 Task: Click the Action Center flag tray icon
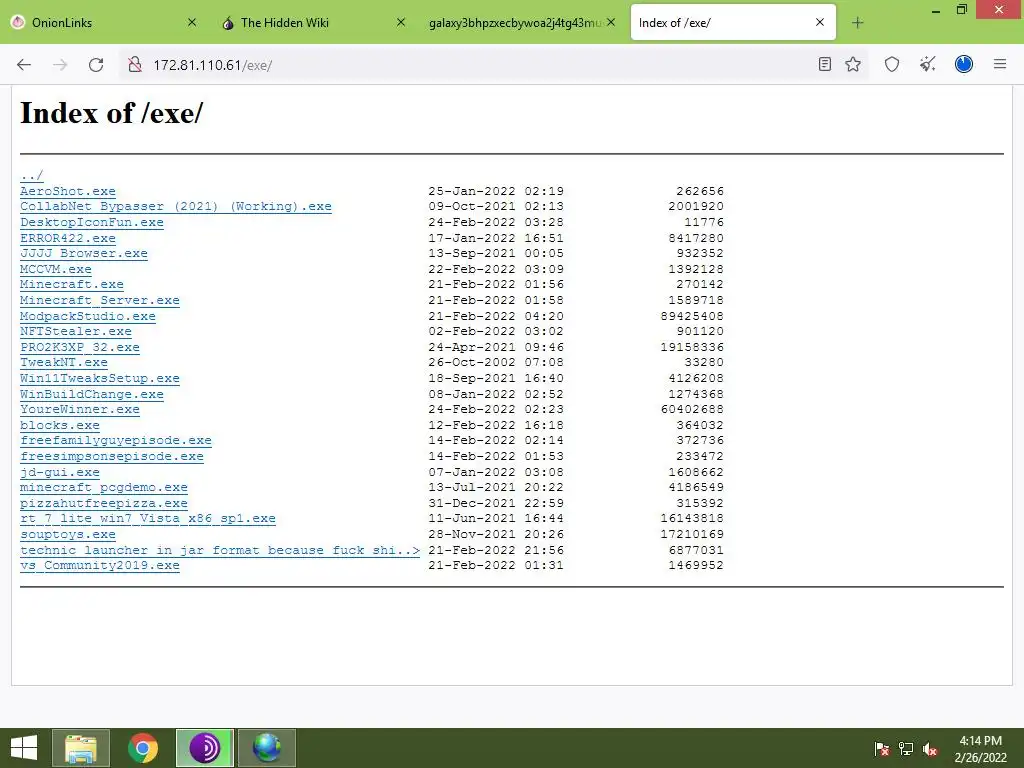click(x=882, y=748)
